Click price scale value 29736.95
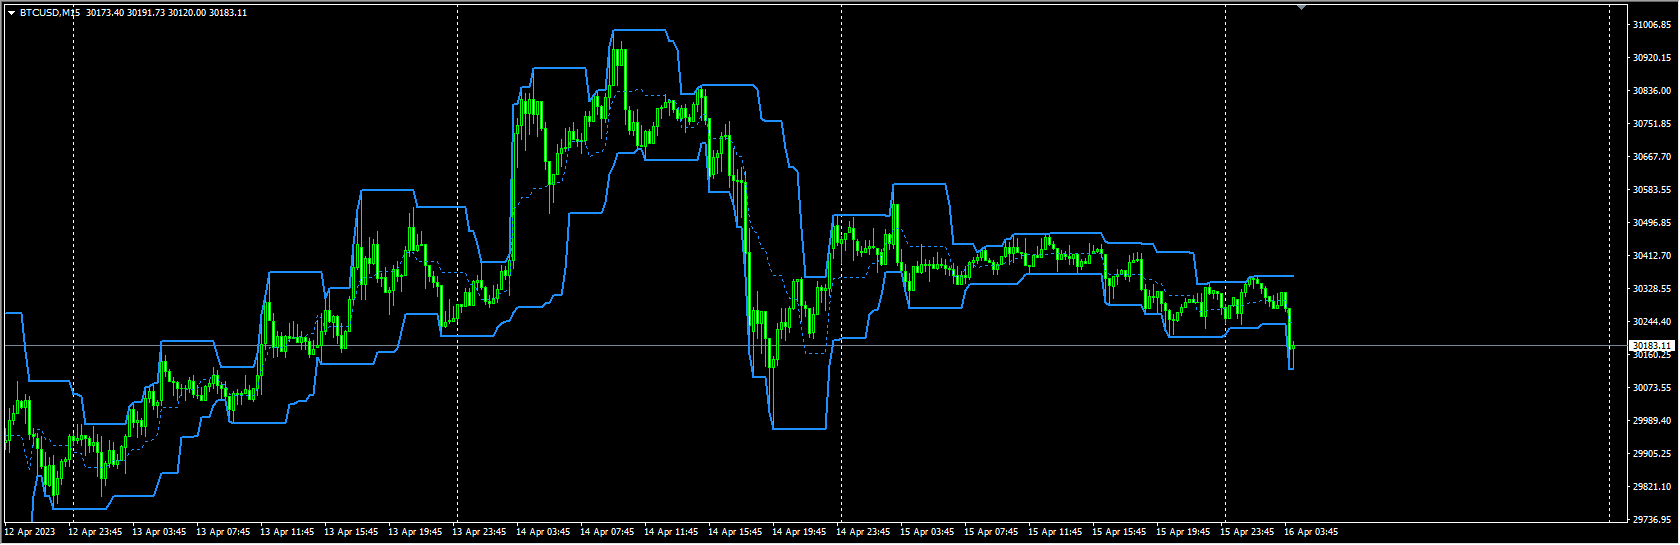Screen dimensions: 1680x545 tap(1652, 520)
